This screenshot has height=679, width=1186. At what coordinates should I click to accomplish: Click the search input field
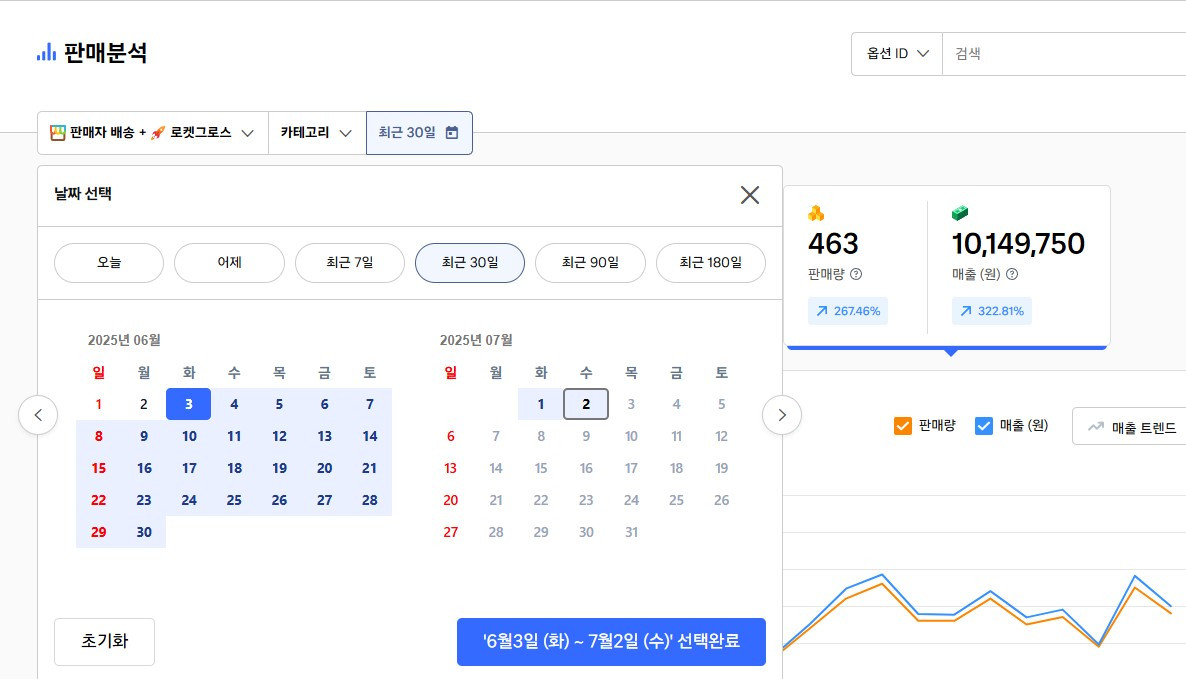point(1060,54)
